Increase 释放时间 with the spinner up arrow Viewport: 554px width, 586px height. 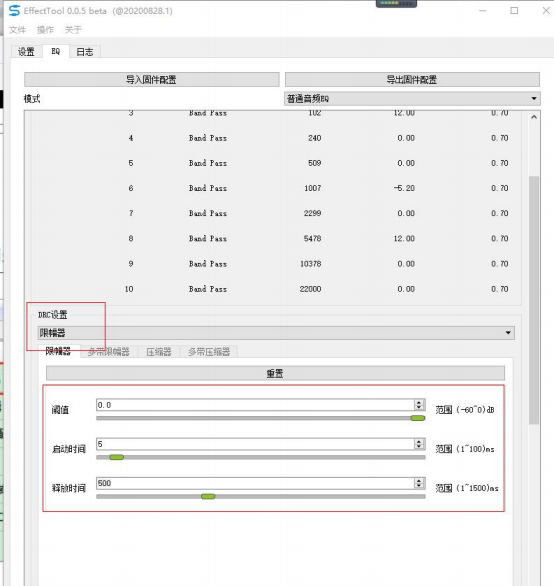[x=419, y=481]
